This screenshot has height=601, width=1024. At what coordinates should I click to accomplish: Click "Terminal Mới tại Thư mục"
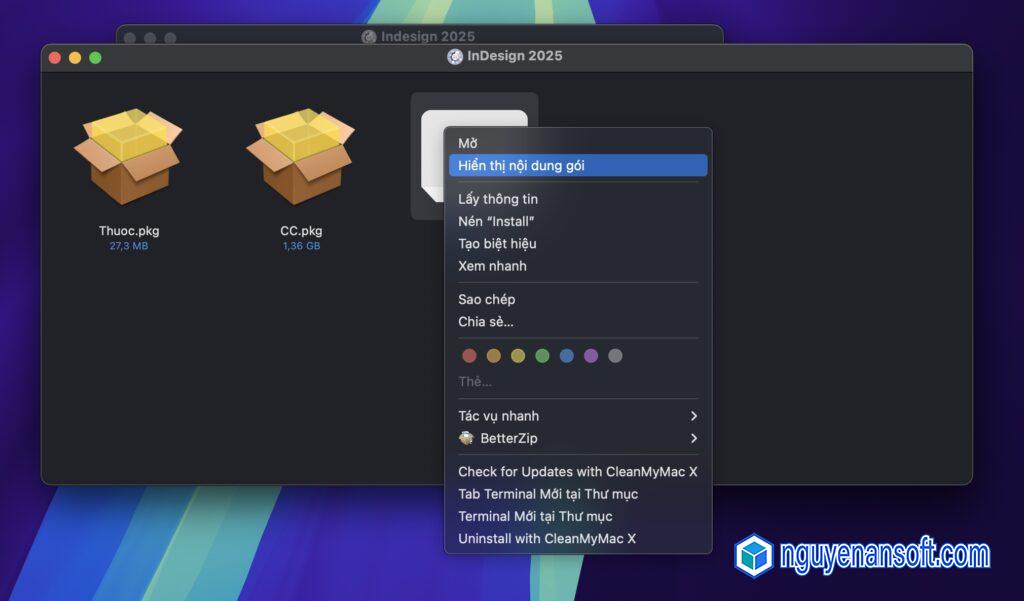pos(535,516)
